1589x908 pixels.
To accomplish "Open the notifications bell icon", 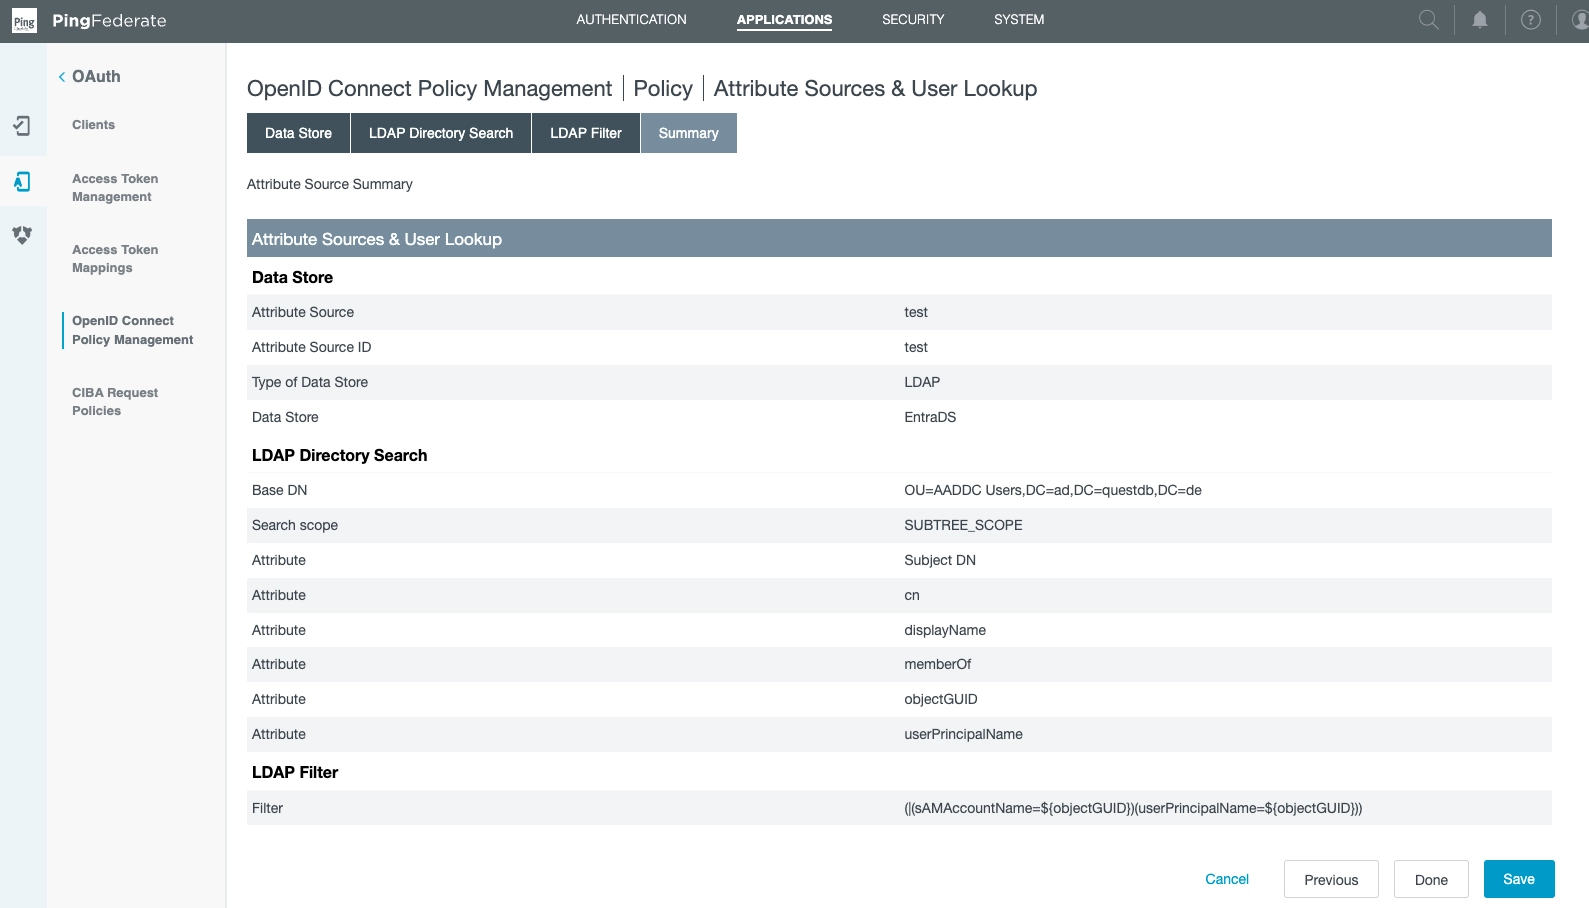I will (x=1480, y=20).
